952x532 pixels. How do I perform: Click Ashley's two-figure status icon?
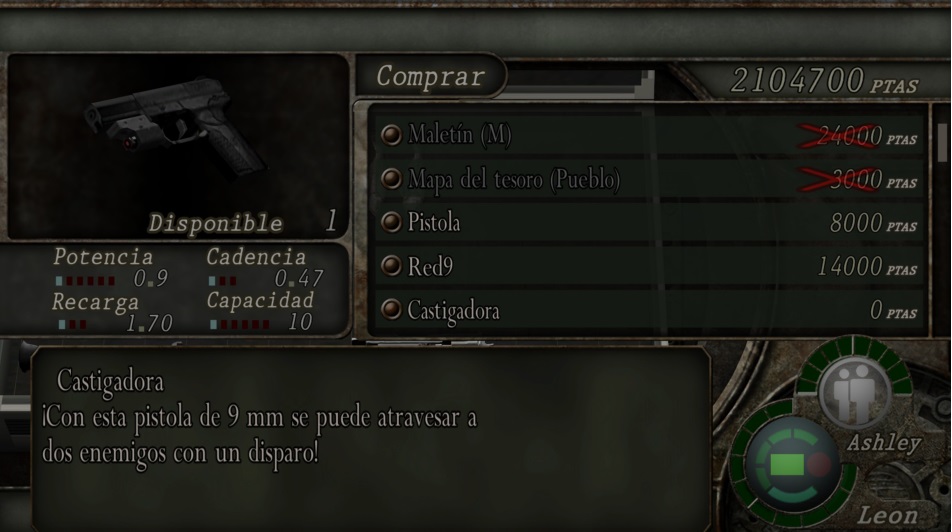click(854, 393)
